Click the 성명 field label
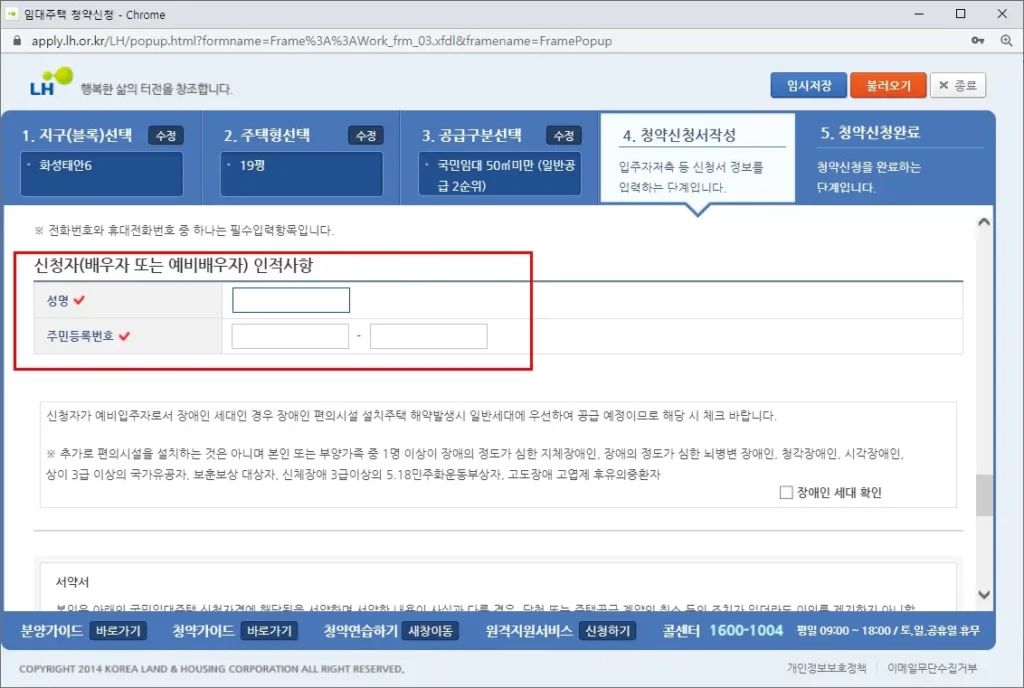Viewport: 1024px width, 688px height. point(57,300)
